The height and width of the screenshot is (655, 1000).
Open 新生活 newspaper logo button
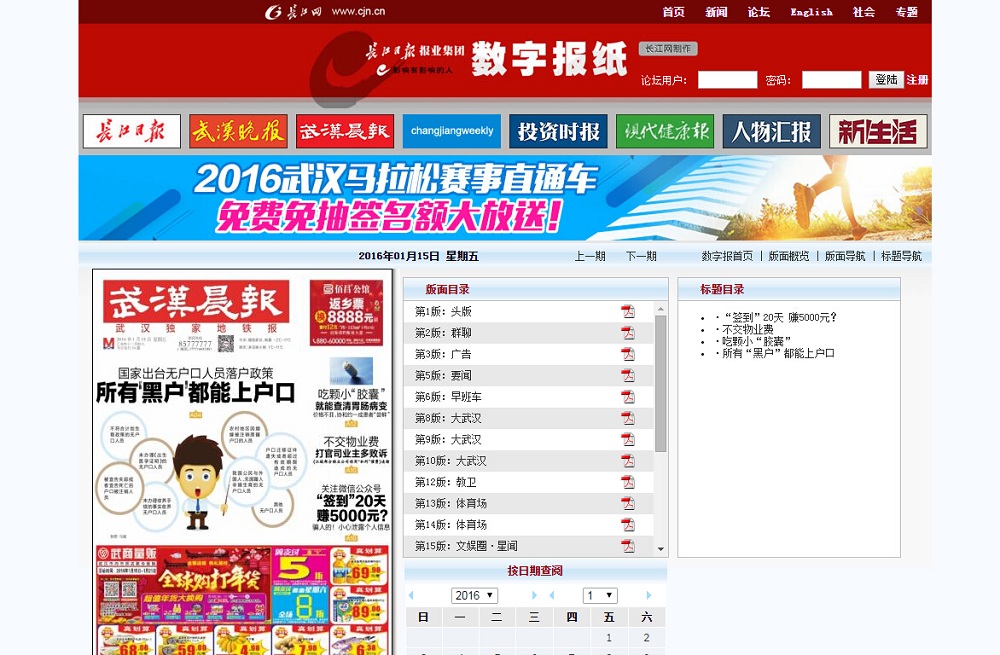pos(878,131)
